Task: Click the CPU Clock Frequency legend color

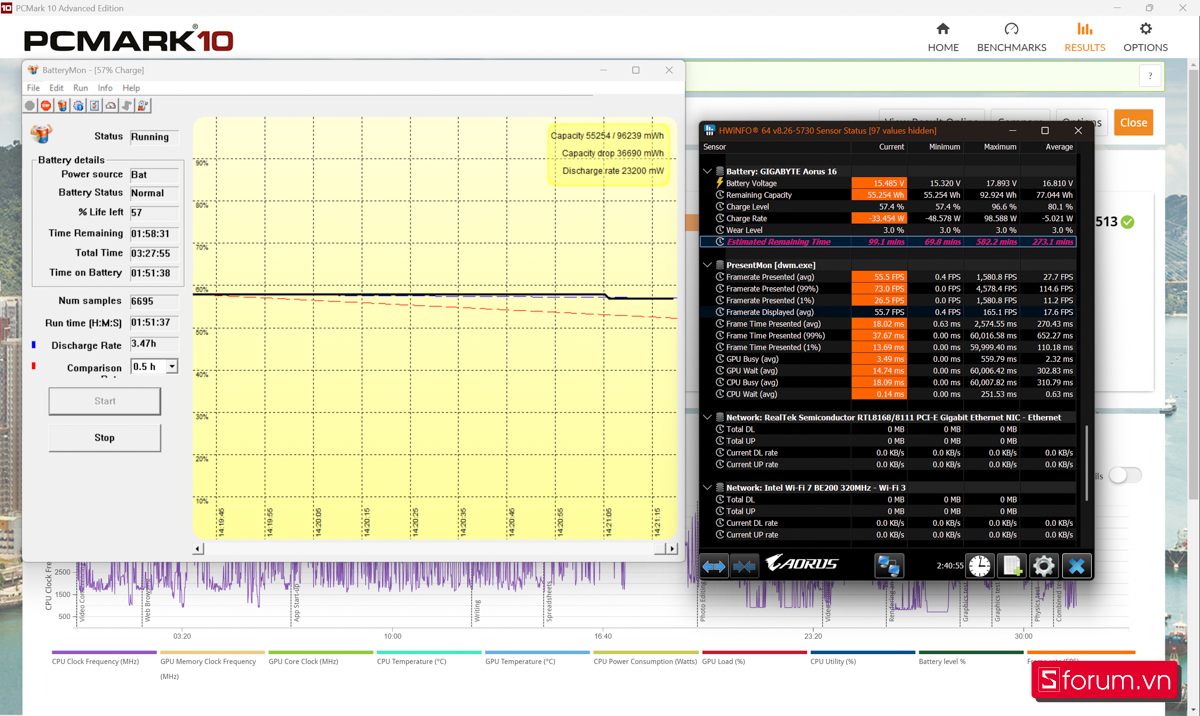Action: coord(104,652)
